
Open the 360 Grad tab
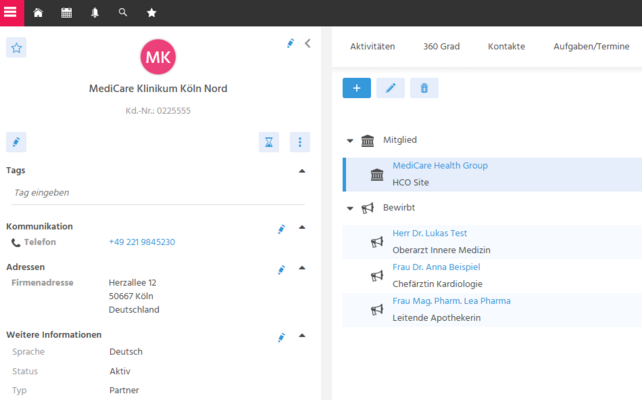441,47
